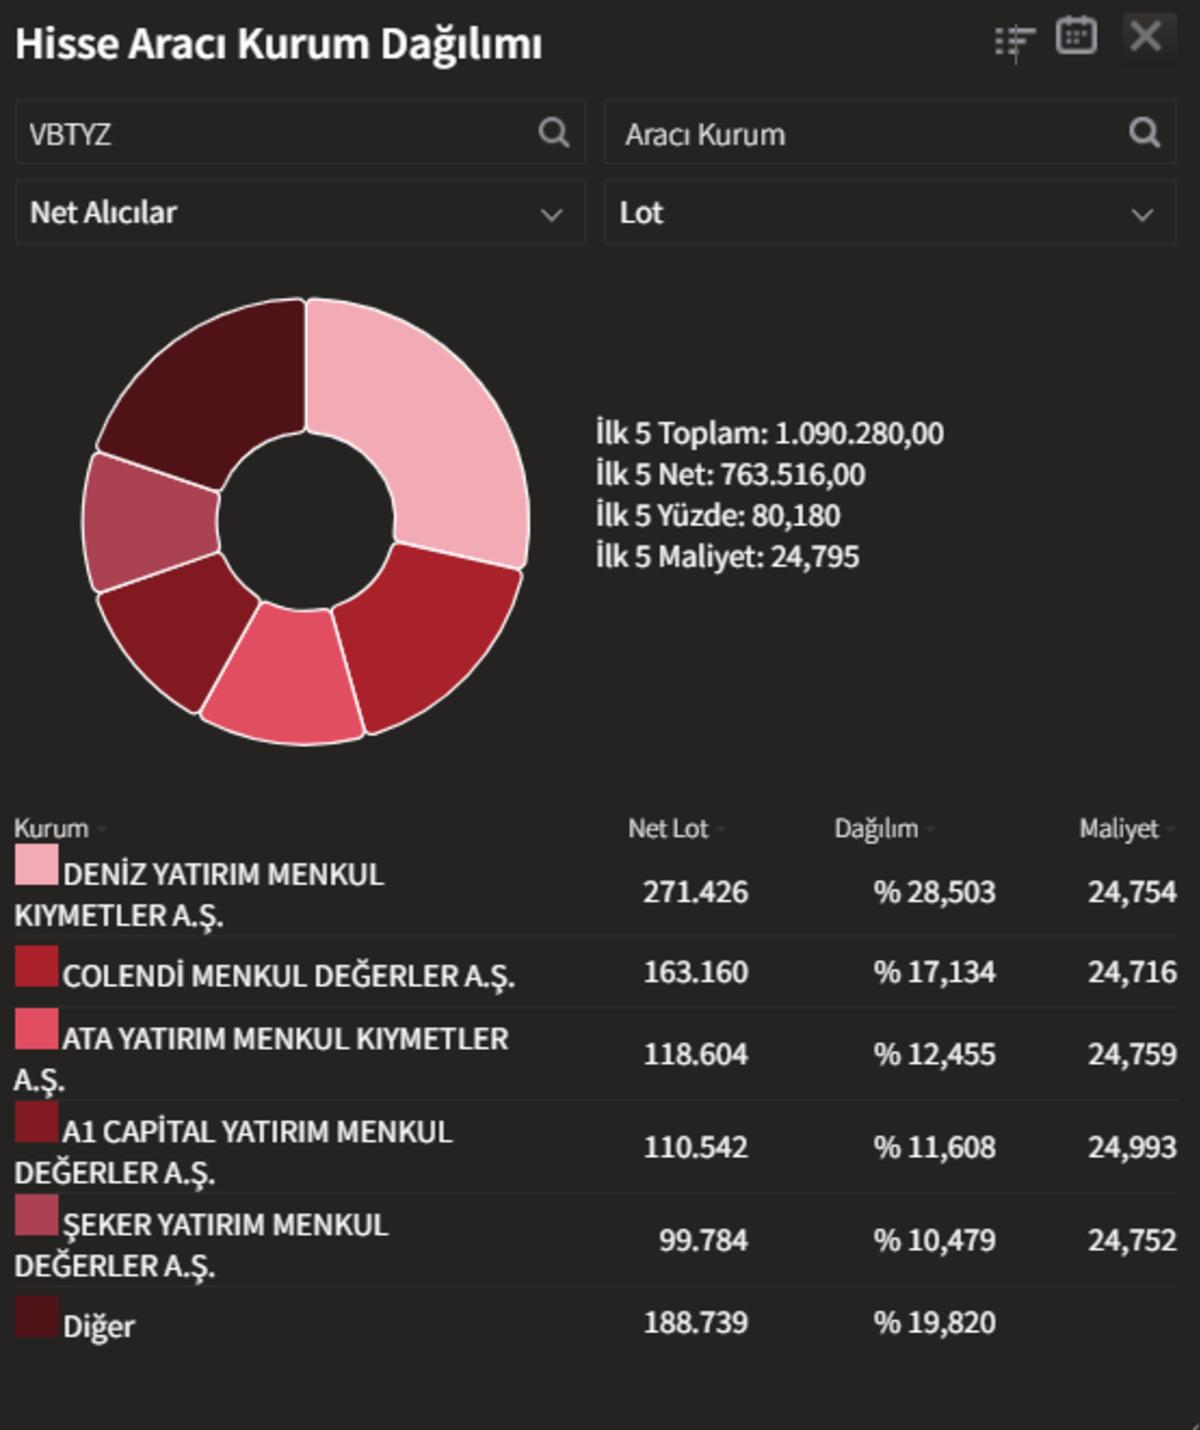Click the İlk 5 Maliyet: 24,795 summary
Screen dimensions: 1200x1430
click(x=727, y=556)
